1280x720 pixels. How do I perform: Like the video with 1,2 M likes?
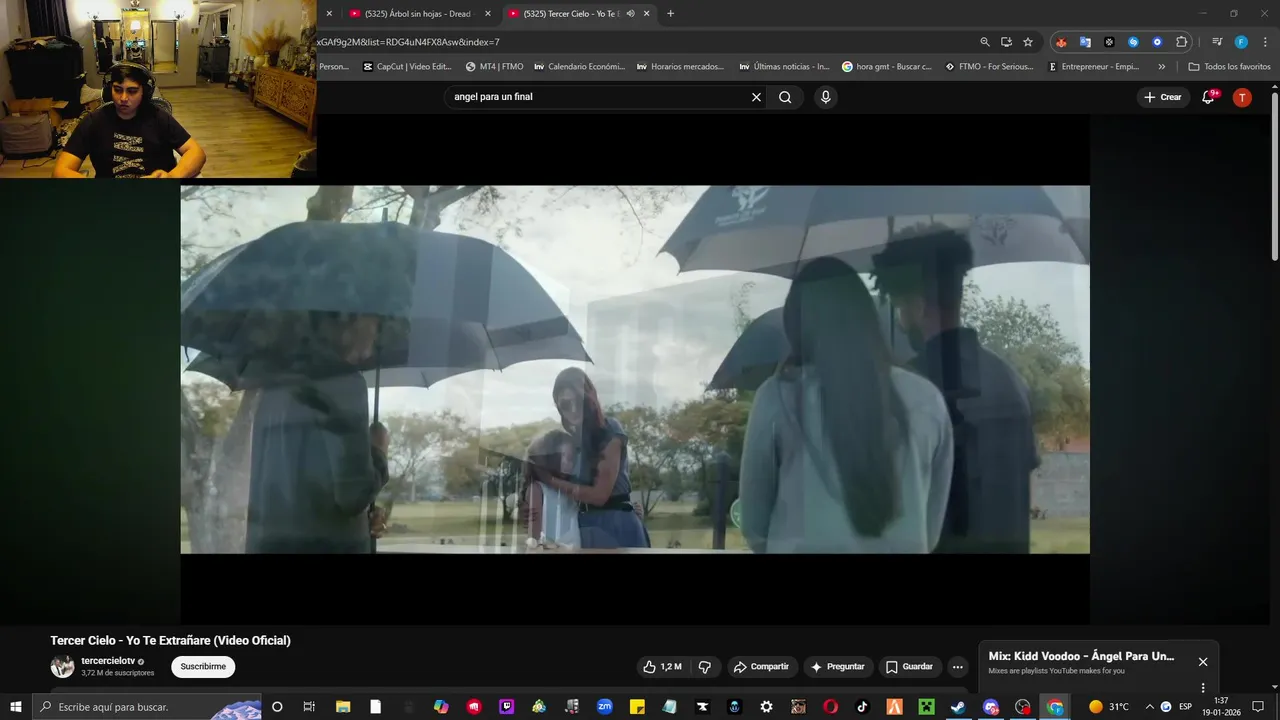pos(662,667)
